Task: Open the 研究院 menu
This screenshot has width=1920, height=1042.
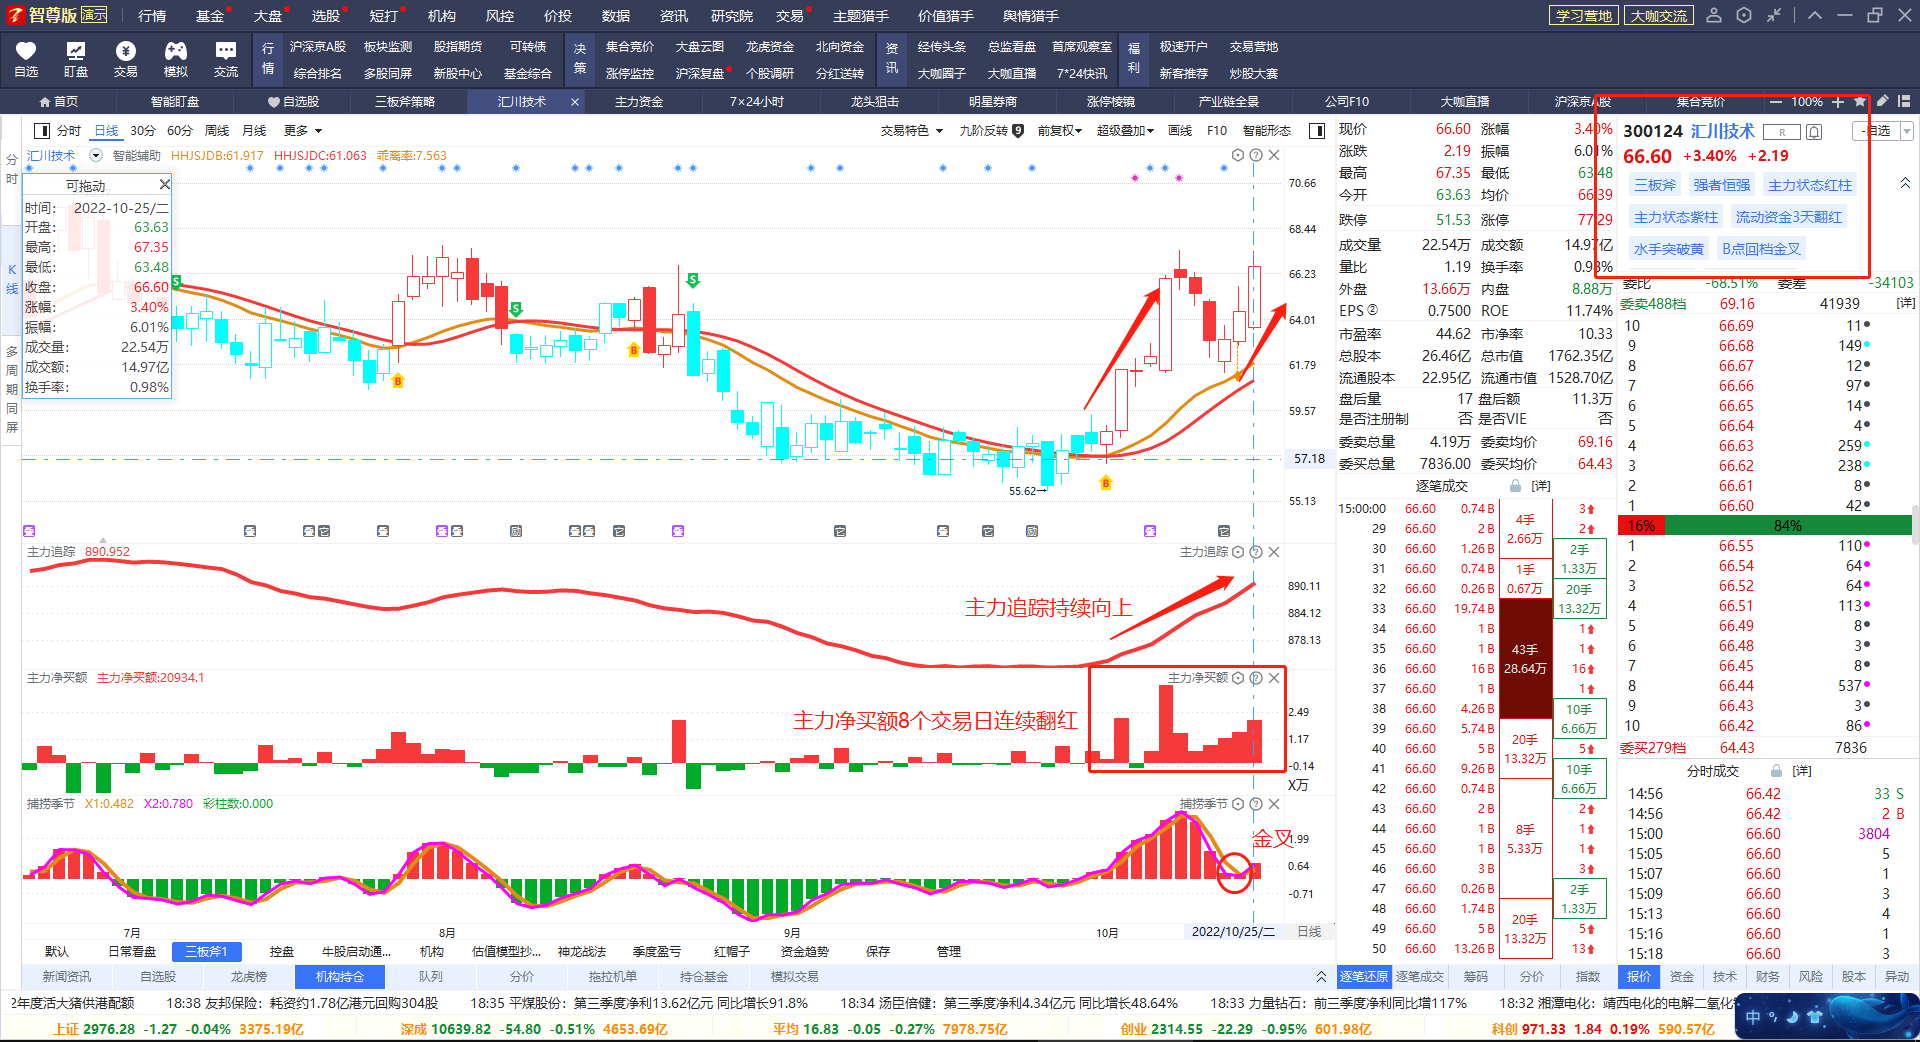Action: point(732,15)
